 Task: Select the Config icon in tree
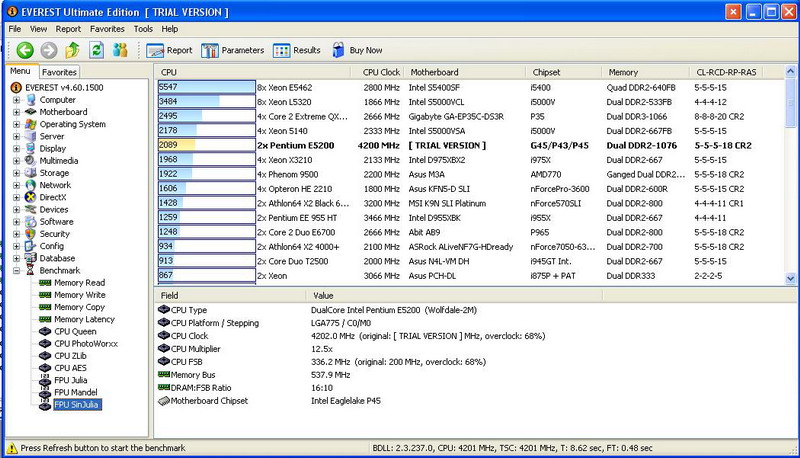(x=31, y=246)
